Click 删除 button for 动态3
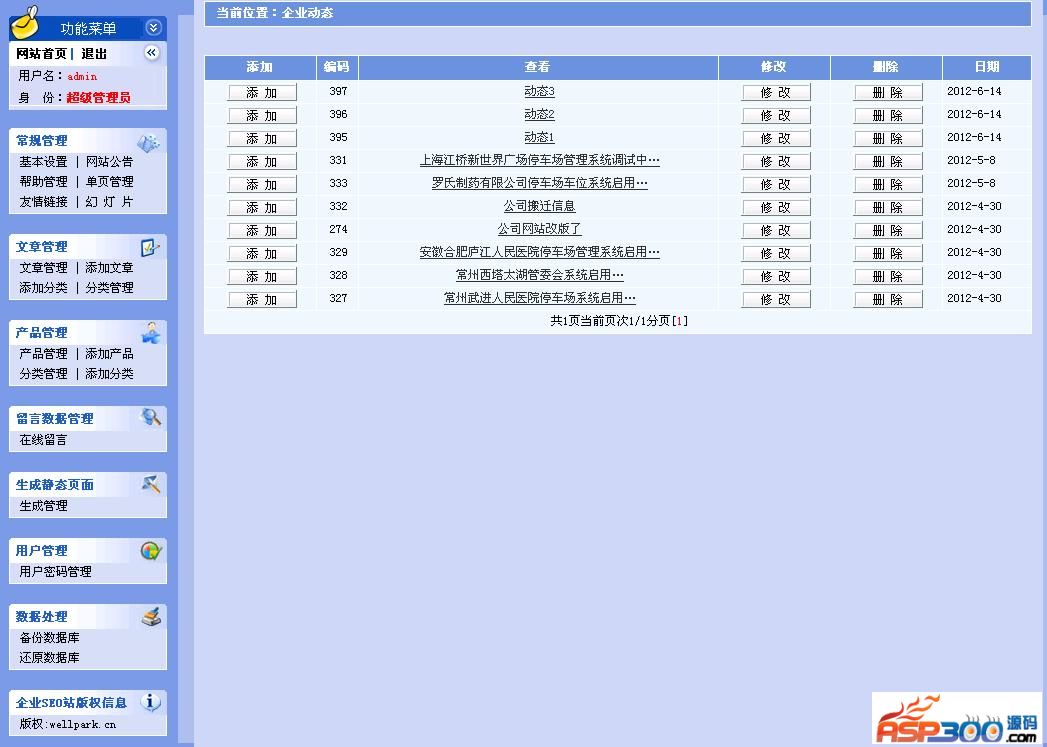This screenshot has width=1047, height=747. 888,93
